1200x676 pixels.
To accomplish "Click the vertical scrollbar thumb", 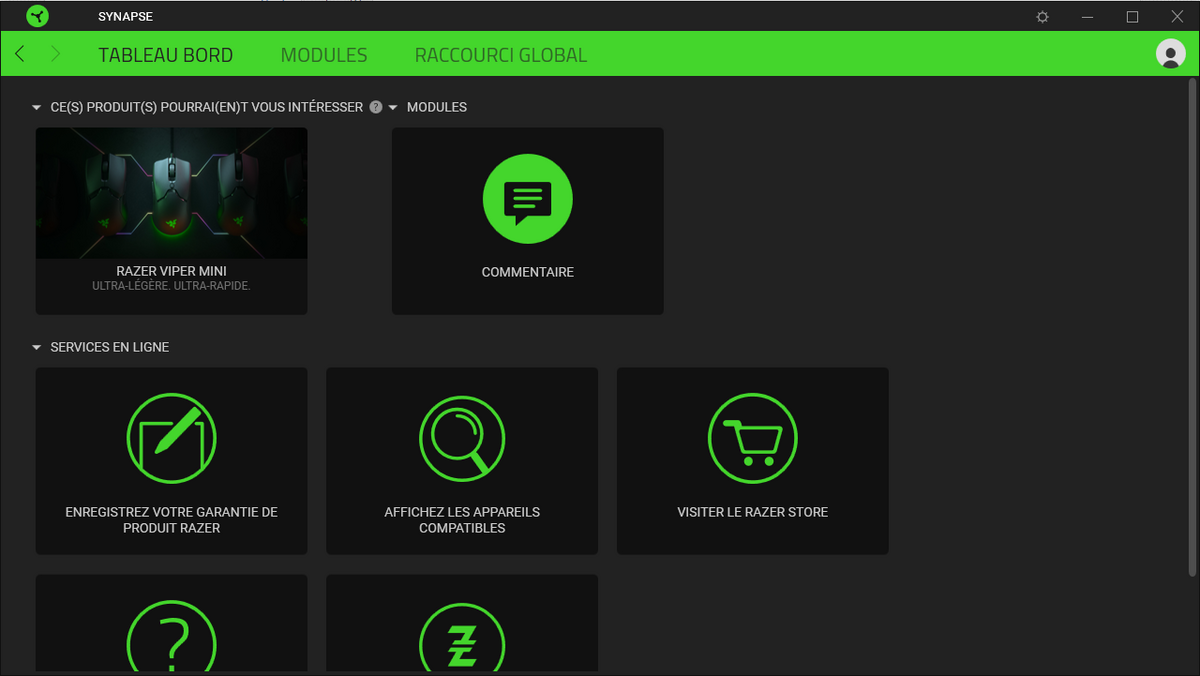I will click(1192, 327).
